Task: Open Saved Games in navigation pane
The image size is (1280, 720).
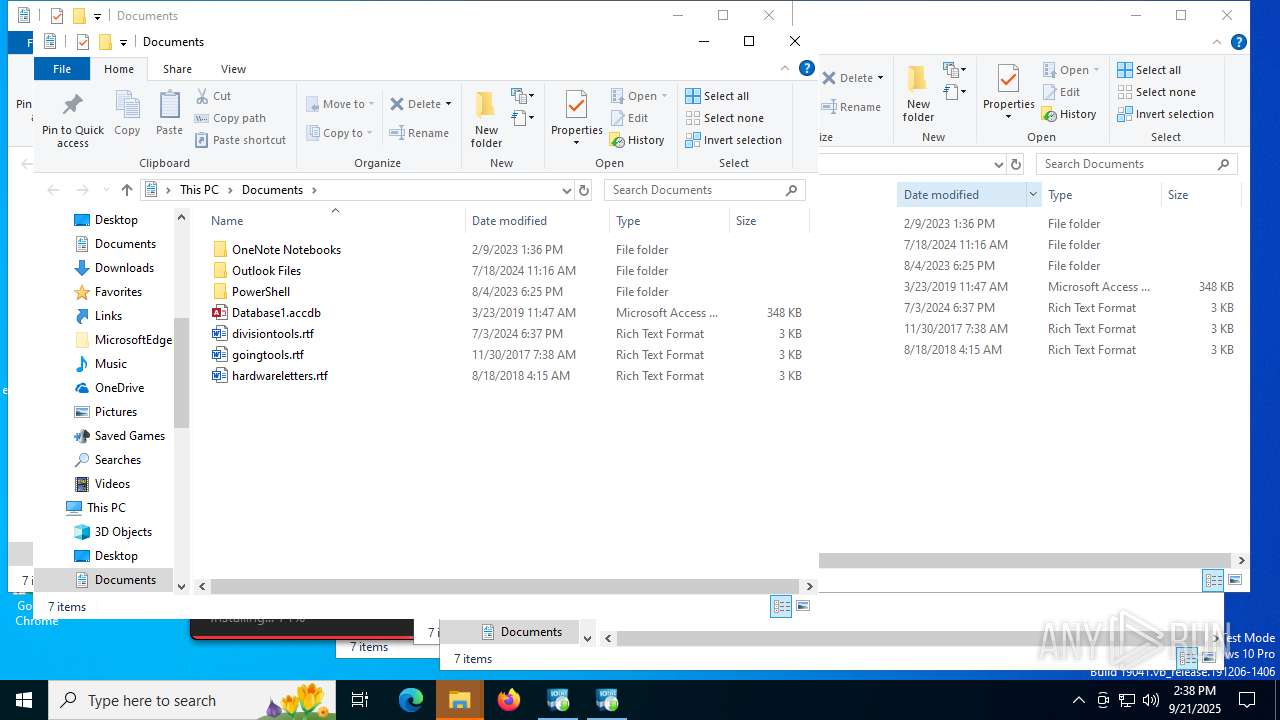Action: coord(130,436)
